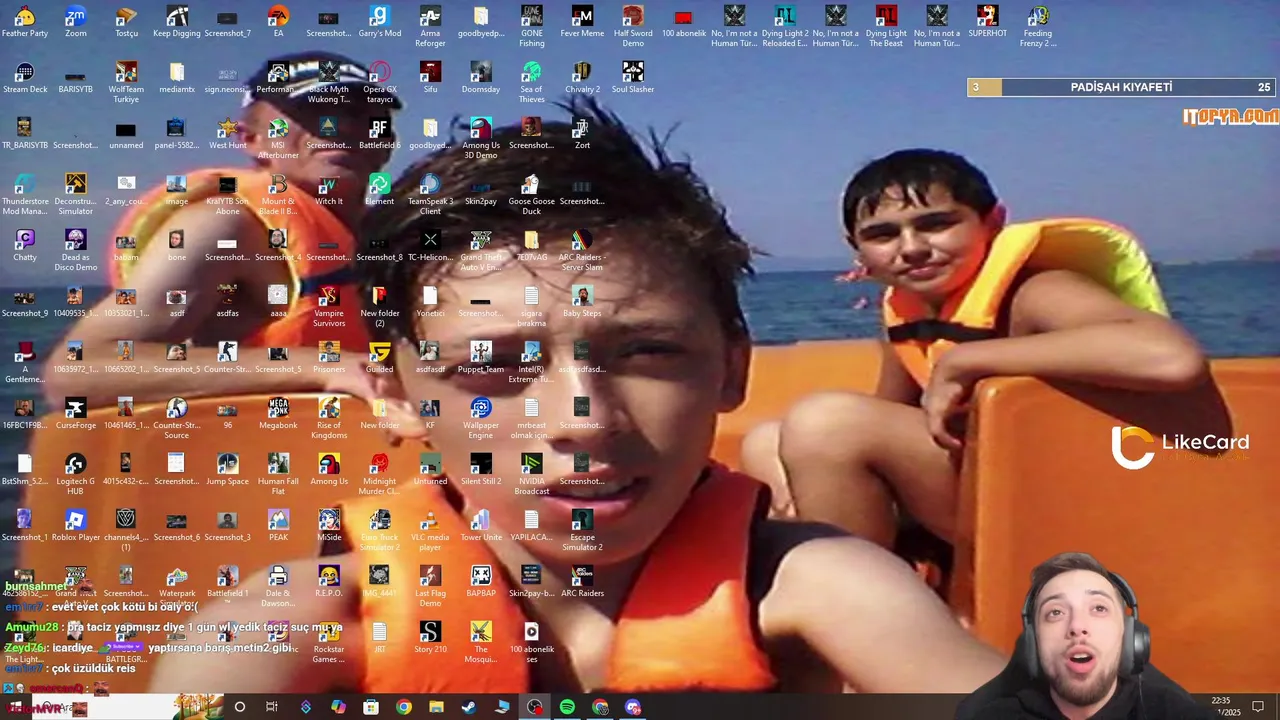Launch Half Sword Demo
Image resolution: width=1280 pixels, height=720 pixels.
pos(633,17)
